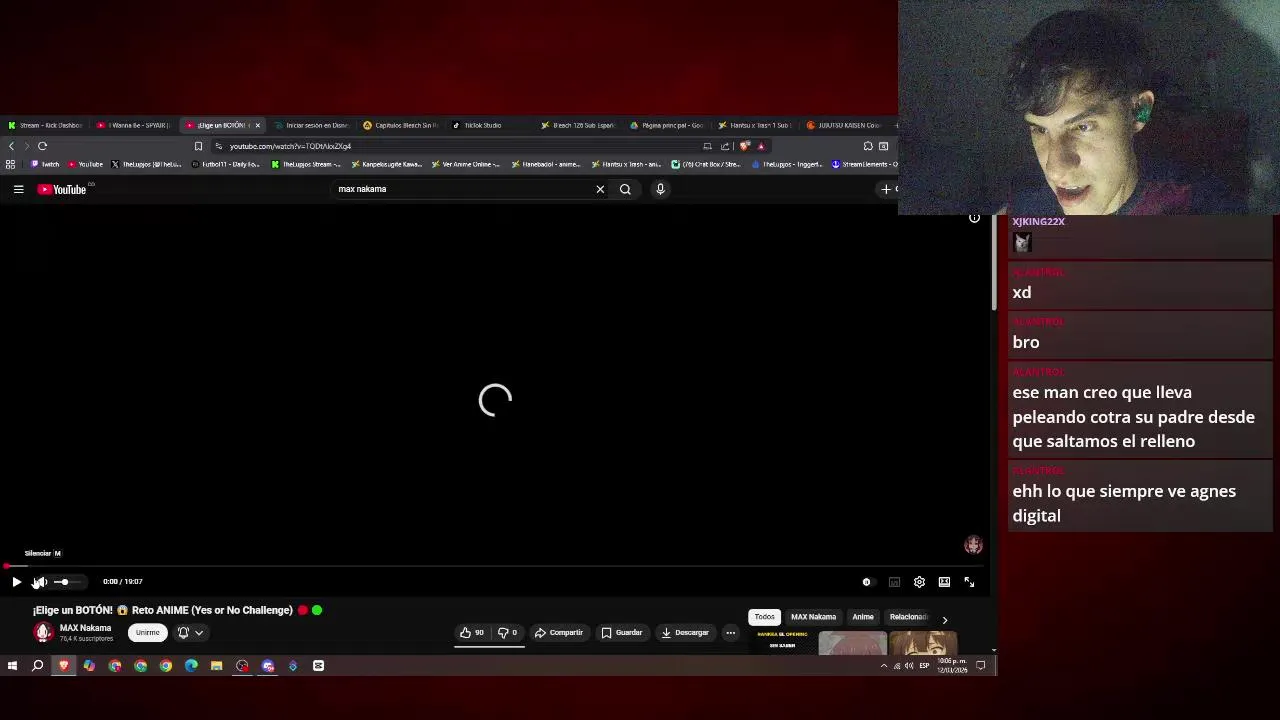1280x720 pixels.
Task: Open the Futbol11 bookmark
Action: click(x=225, y=164)
